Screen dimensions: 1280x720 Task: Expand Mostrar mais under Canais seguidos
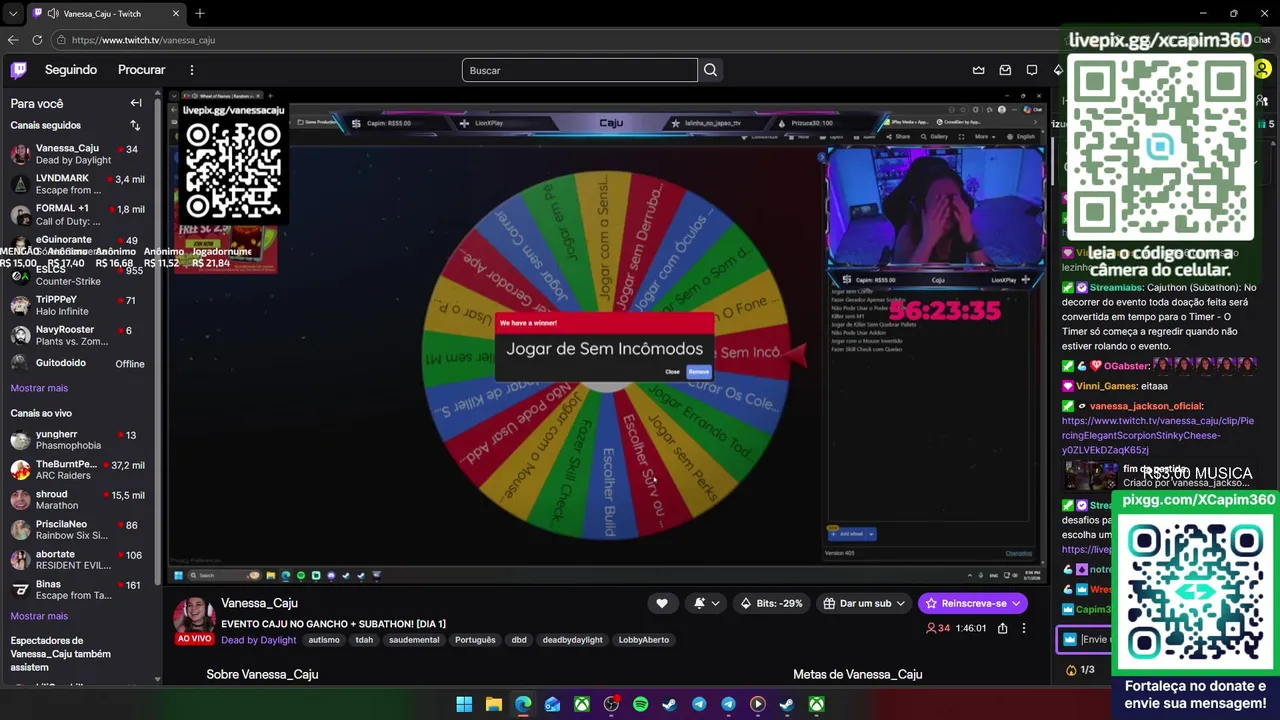pyautogui.click(x=39, y=388)
